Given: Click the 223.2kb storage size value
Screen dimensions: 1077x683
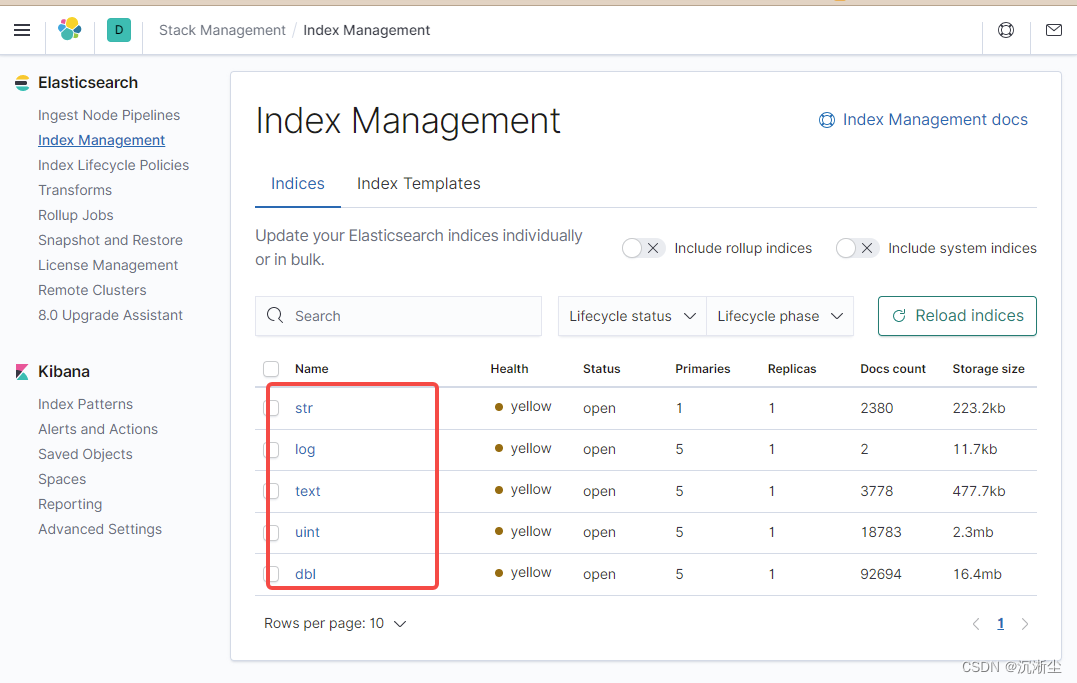Looking at the screenshot, I should tap(979, 408).
